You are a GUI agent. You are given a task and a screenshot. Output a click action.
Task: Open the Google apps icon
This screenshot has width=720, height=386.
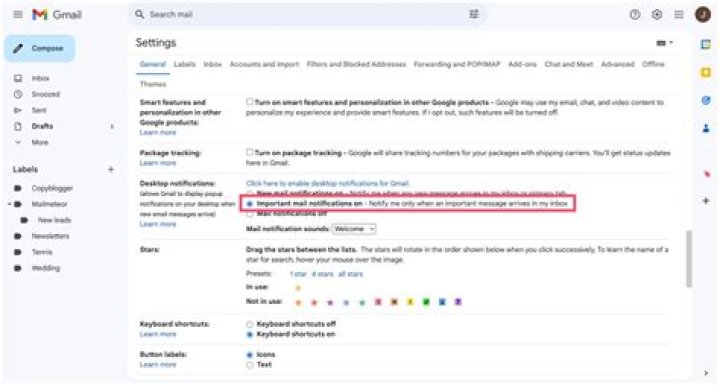(679, 15)
